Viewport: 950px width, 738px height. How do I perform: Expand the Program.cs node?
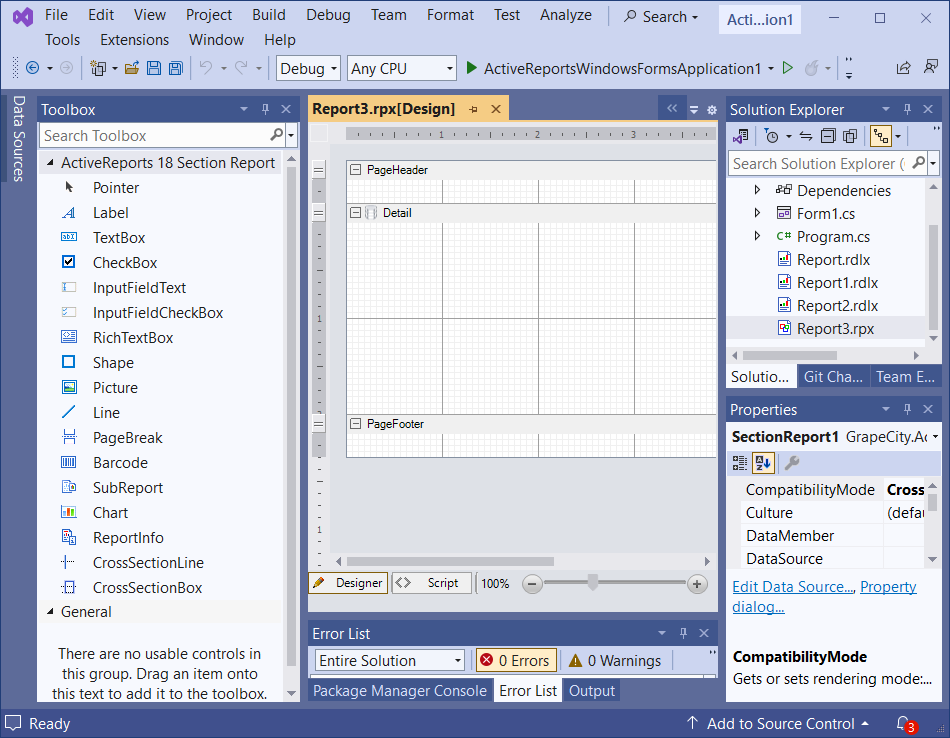coord(757,236)
